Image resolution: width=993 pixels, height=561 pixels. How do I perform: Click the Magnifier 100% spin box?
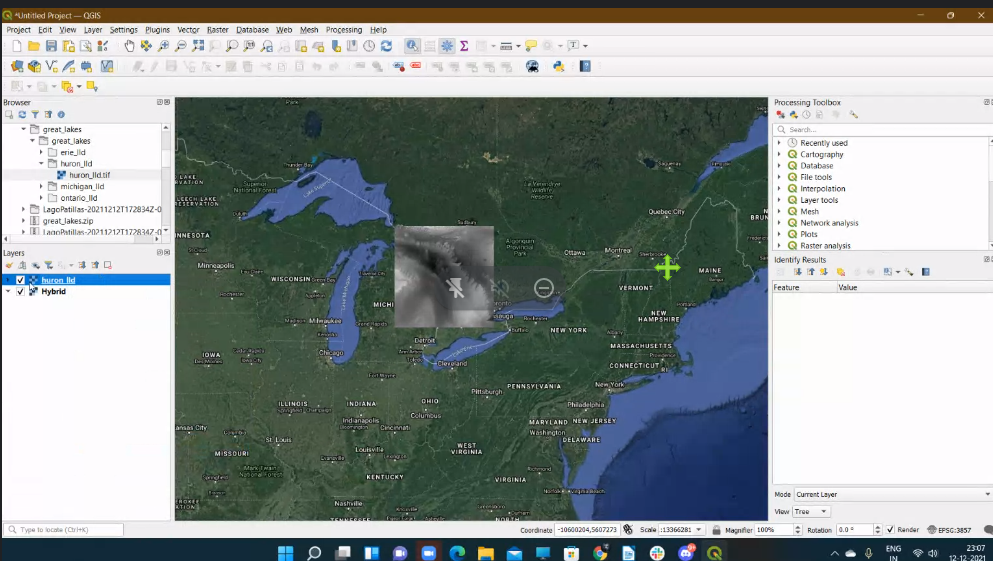(x=777, y=529)
